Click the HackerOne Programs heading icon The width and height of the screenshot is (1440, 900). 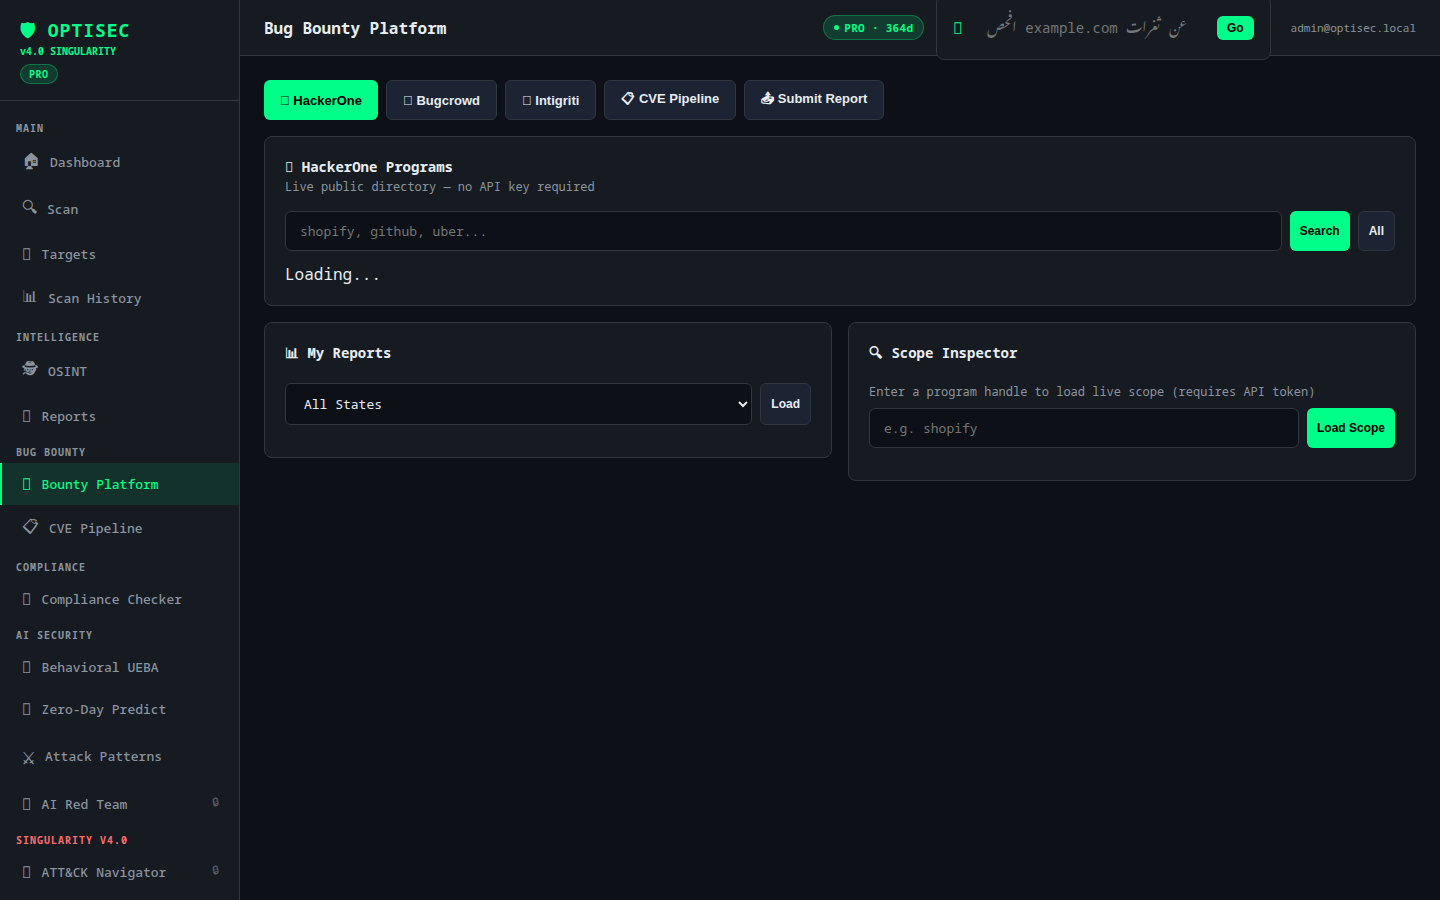289,167
